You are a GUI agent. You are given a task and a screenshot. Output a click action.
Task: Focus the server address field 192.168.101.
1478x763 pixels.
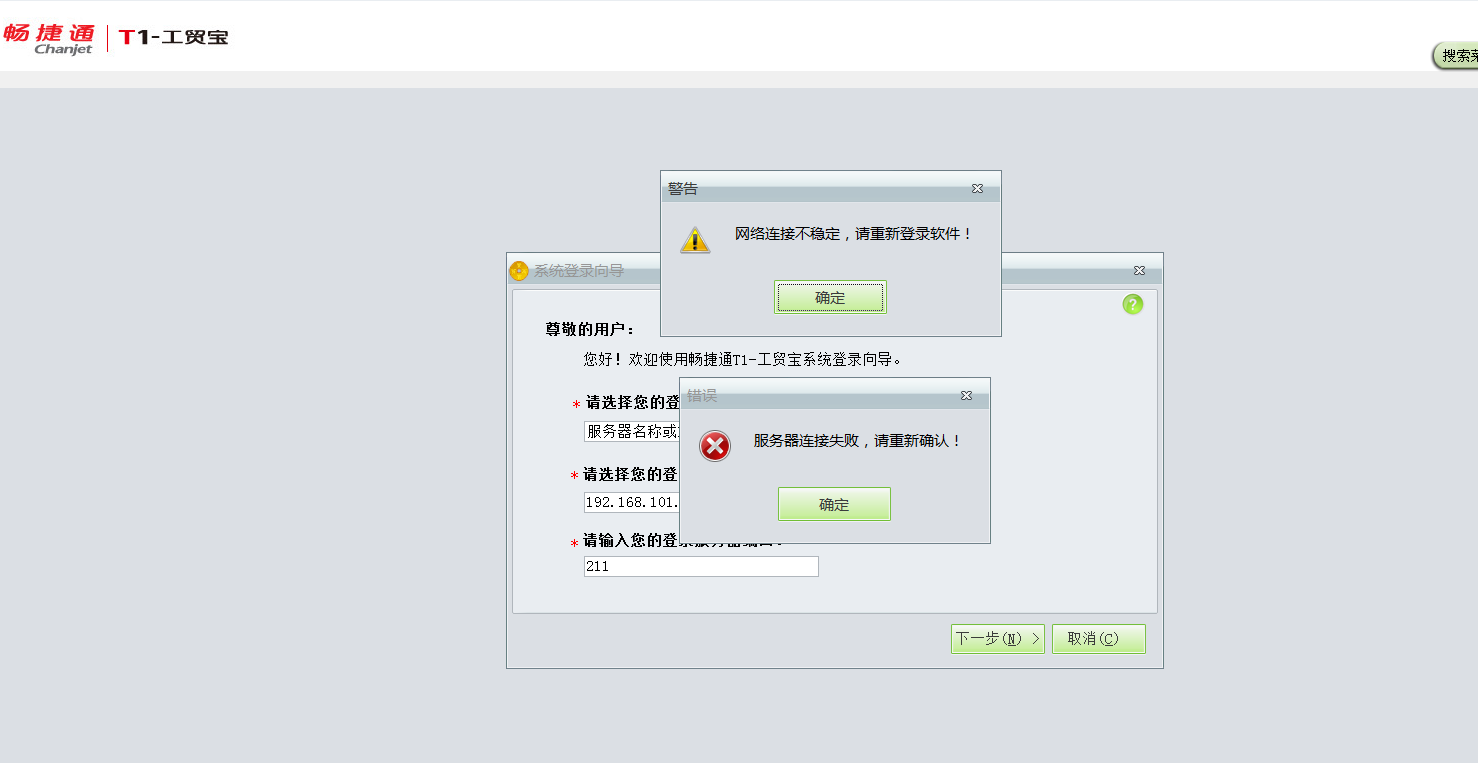pos(632,502)
